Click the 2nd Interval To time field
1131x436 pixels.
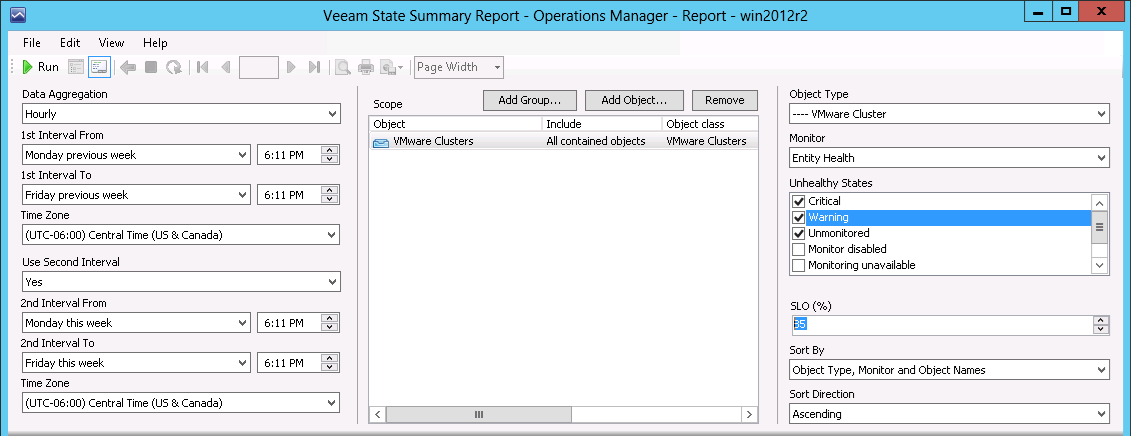coord(289,363)
